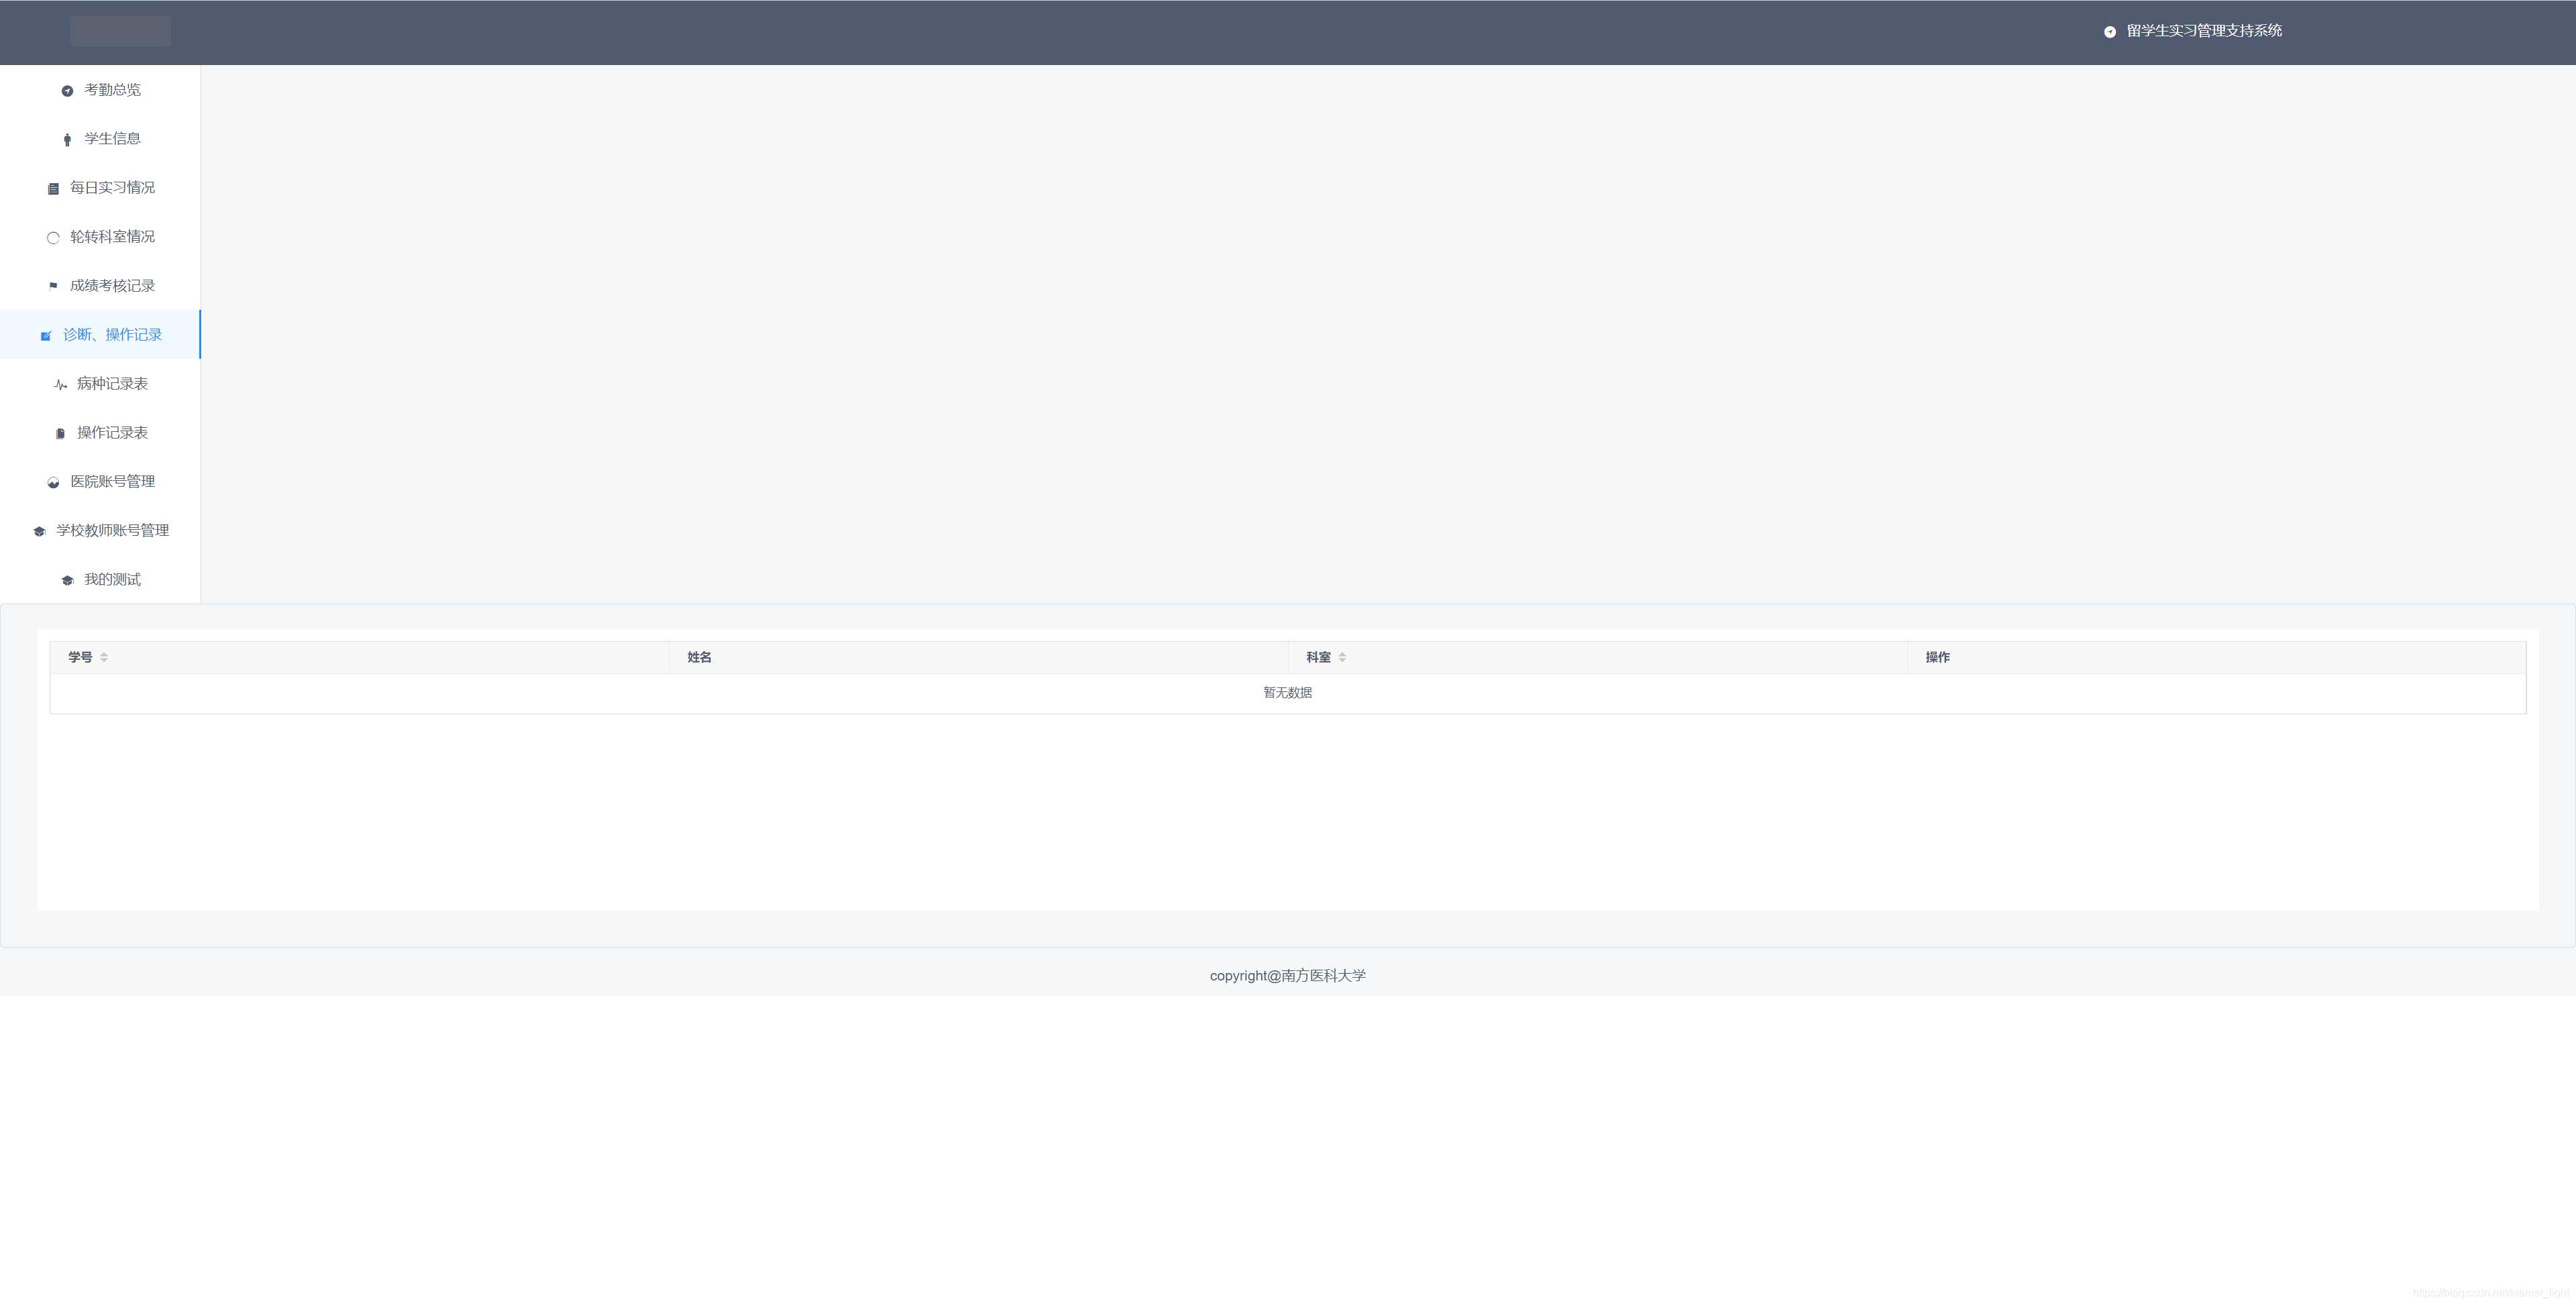Click the 我的测试 graduation cap icon
Viewport: 2576px width, 1305px height.
(67, 581)
